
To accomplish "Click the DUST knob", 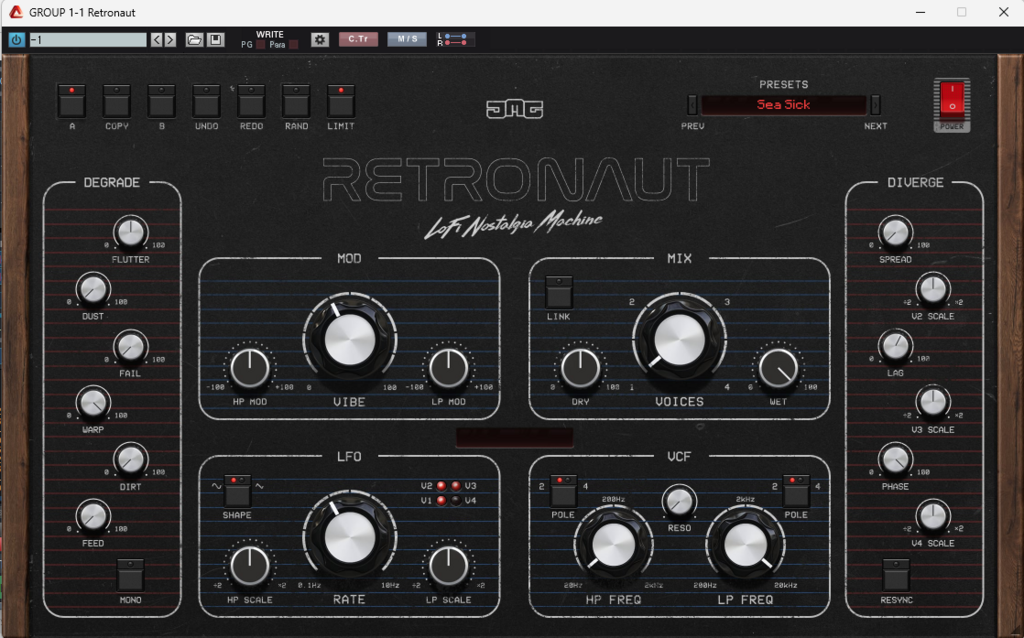I will (x=93, y=289).
